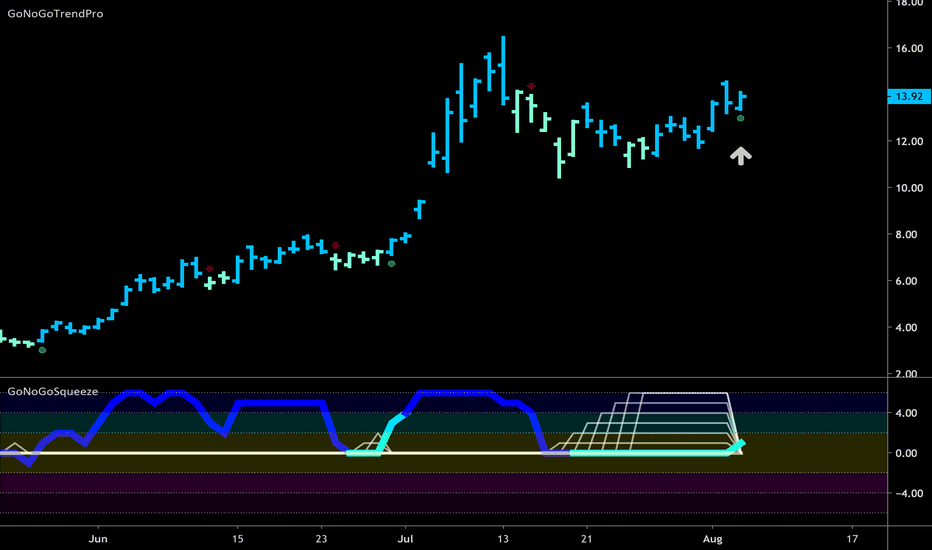Click the -4.00 squeeze scale label
This screenshot has height=550, width=932.
click(x=909, y=494)
